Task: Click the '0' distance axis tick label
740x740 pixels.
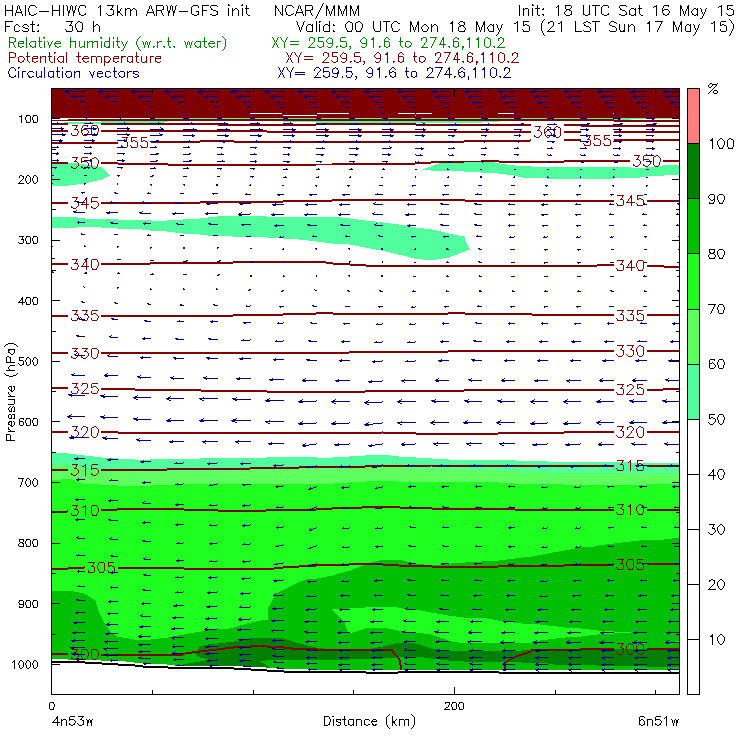Action: (x=51, y=706)
